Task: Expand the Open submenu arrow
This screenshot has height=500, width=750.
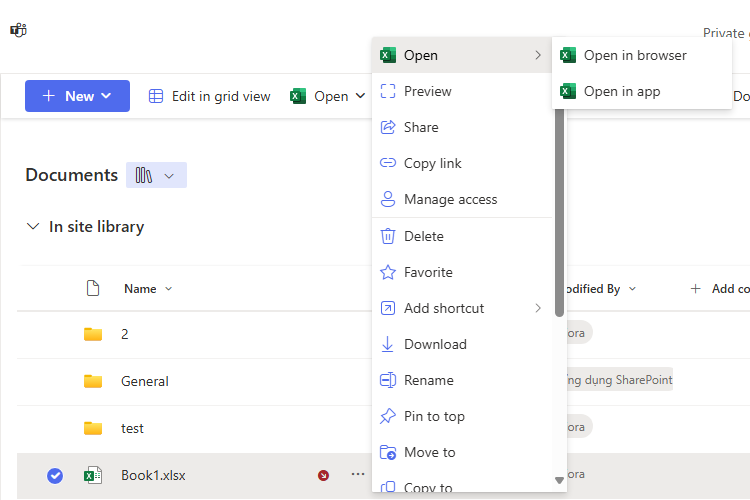Action: point(538,55)
